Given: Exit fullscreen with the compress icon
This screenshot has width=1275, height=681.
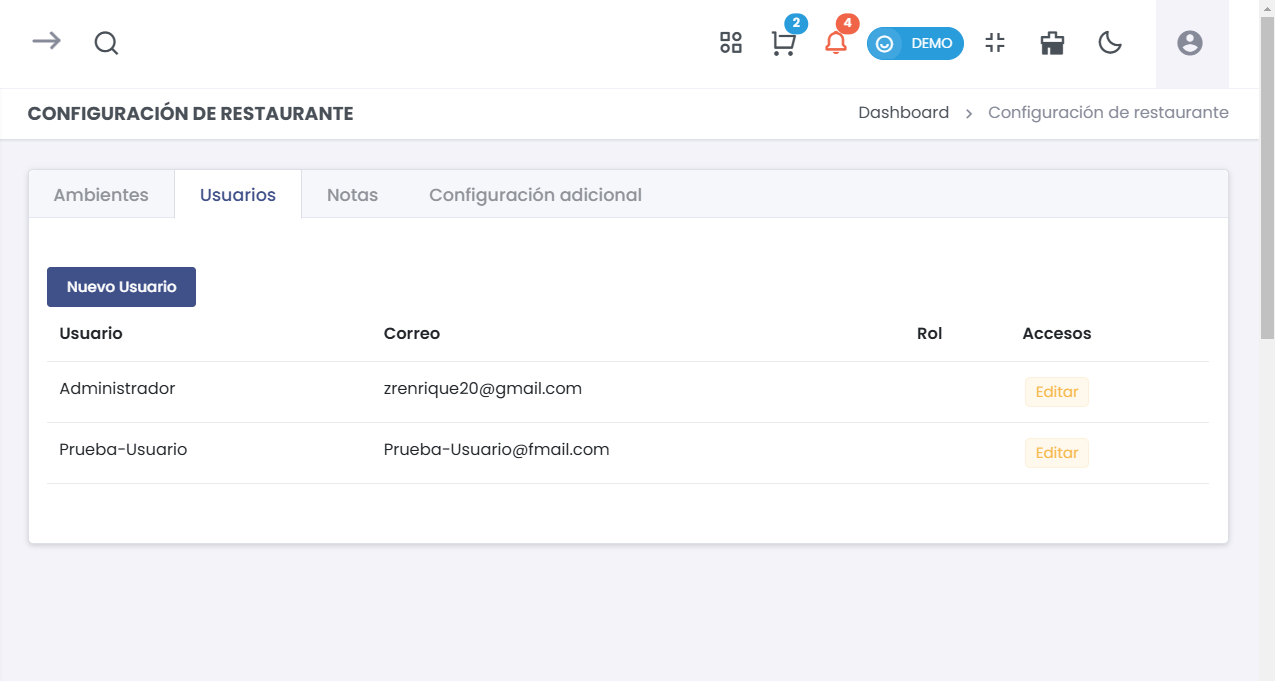Looking at the screenshot, I should point(994,43).
